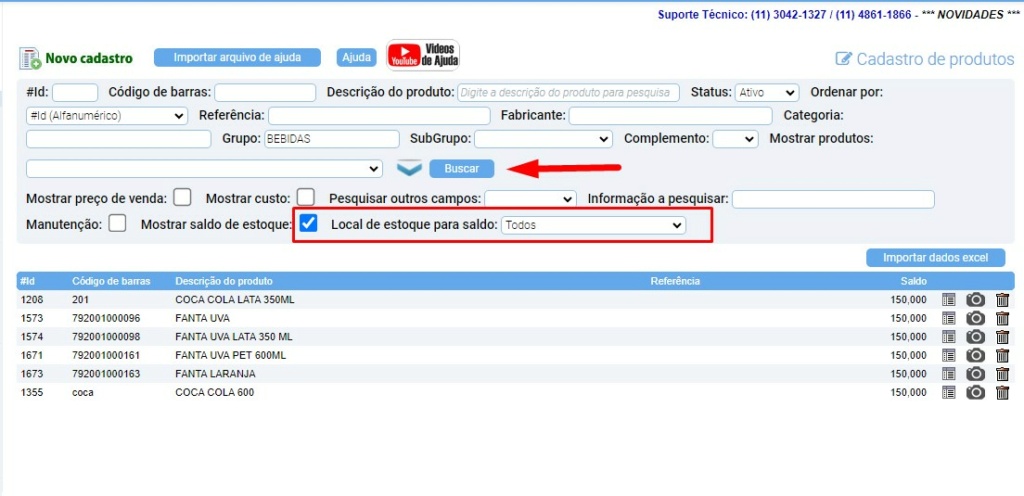The image size is (1024, 496).
Task: Click camera icon for FANTA UVA PET 600ML
Action: [x=975, y=355]
